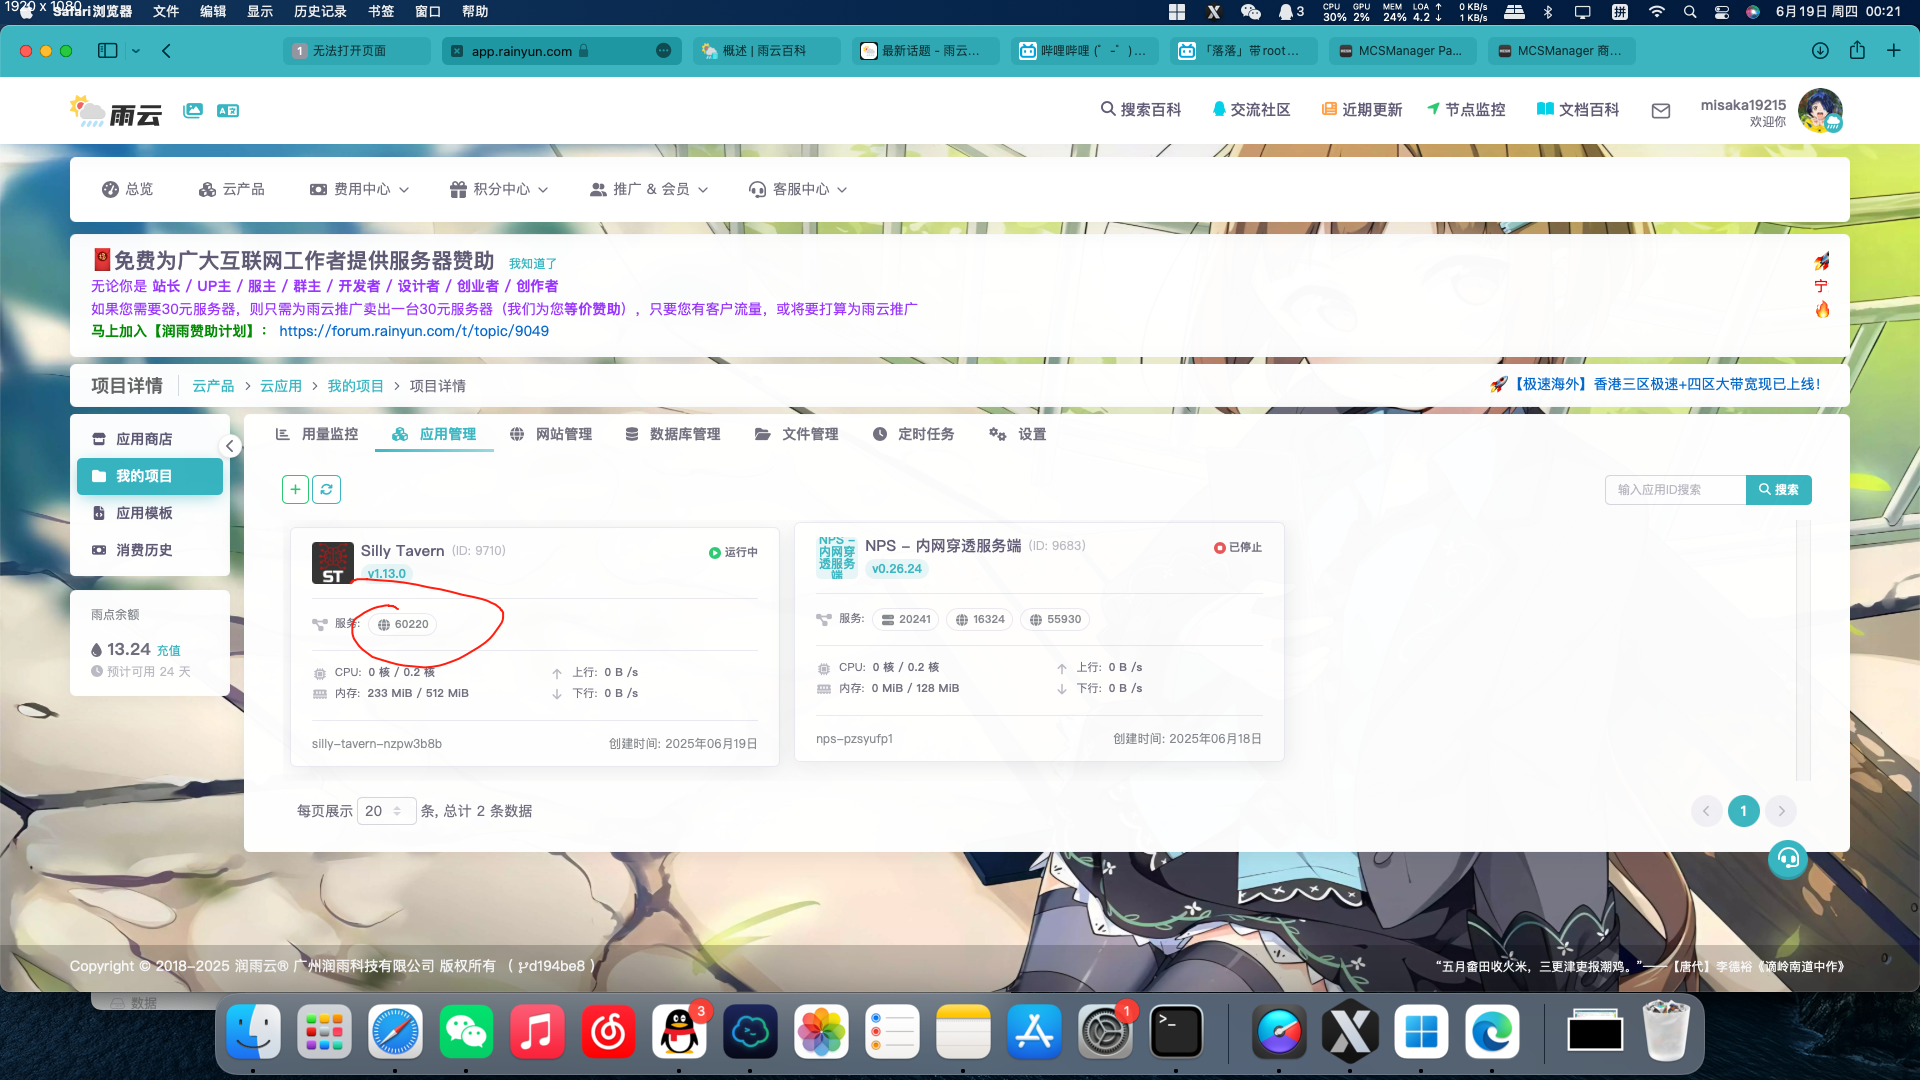Image resolution: width=1920 pixels, height=1080 pixels.
Task: Open forum.rainyun.com topic 9049 link
Action: pyautogui.click(x=414, y=331)
